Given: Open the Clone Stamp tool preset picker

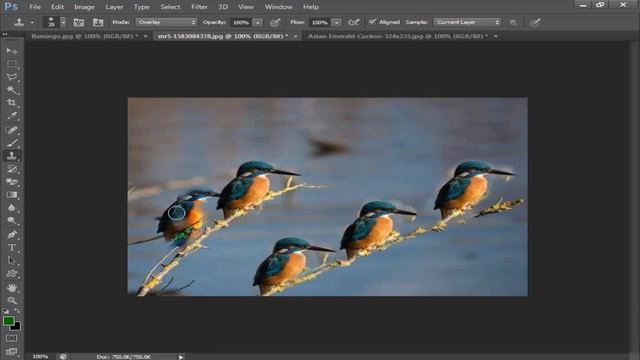Looking at the screenshot, I should pos(23,22).
